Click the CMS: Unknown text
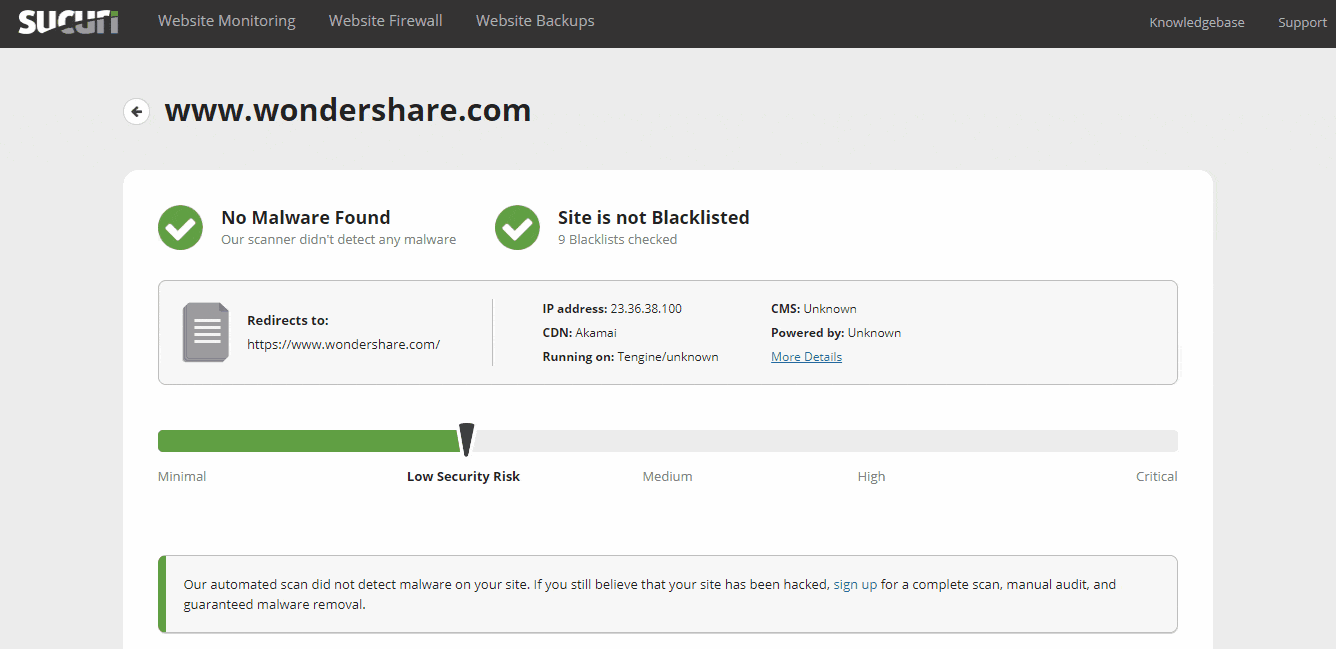 813,309
